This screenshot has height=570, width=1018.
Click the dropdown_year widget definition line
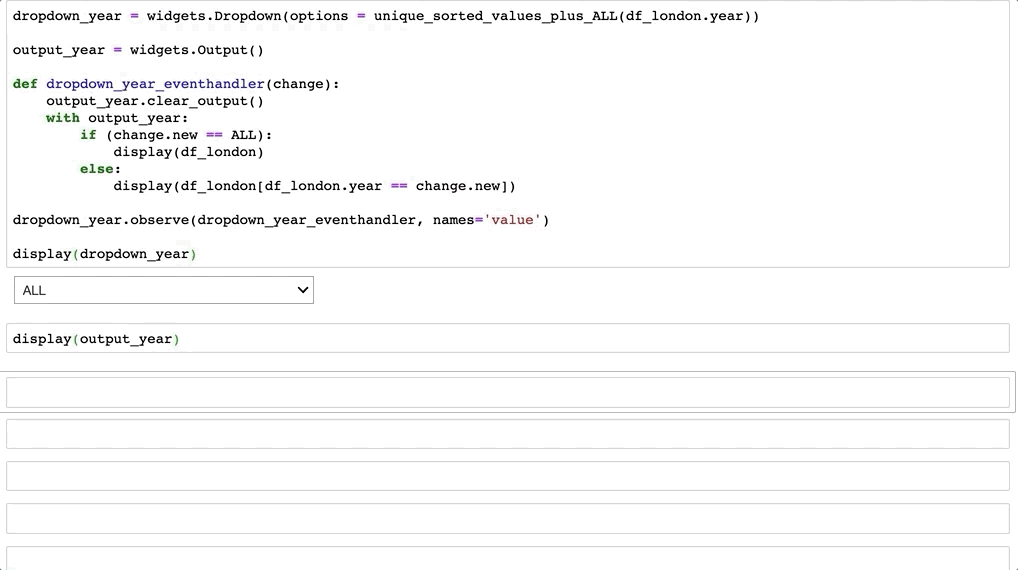(x=386, y=16)
